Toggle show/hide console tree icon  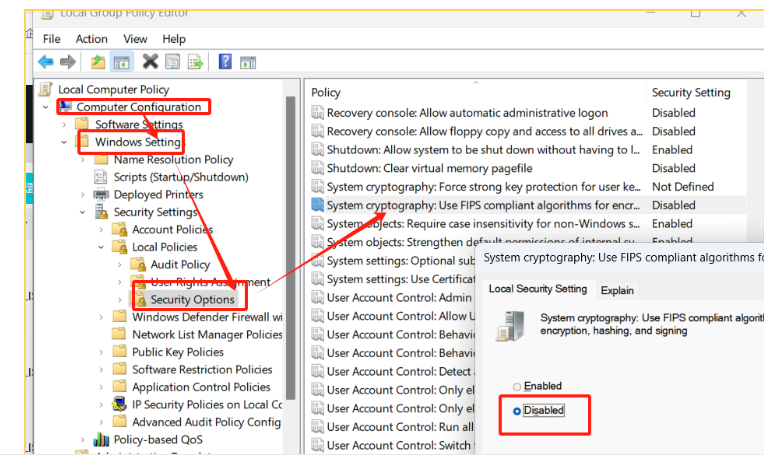pyautogui.click(x=121, y=62)
